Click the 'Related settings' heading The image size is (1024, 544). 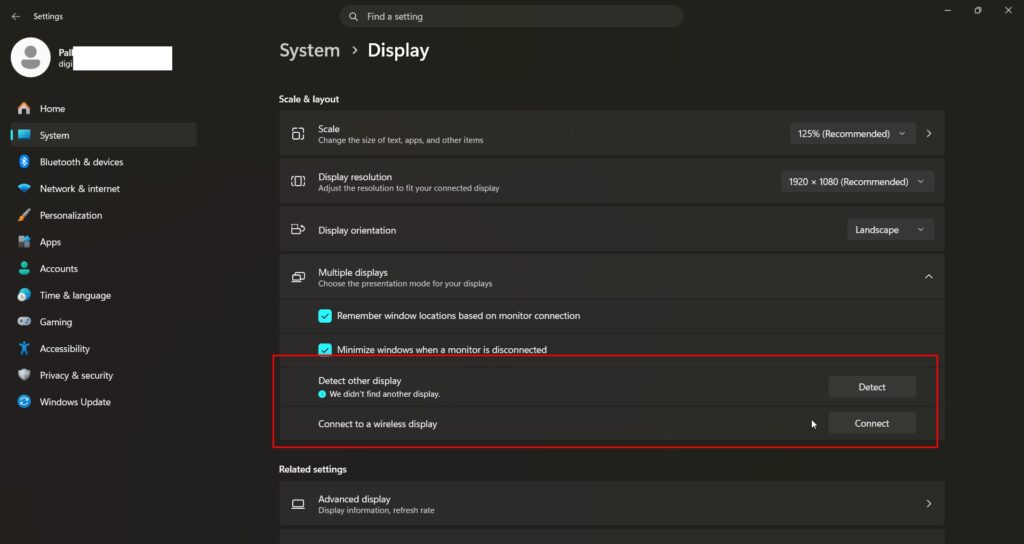pyautogui.click(x=313, y=470)
